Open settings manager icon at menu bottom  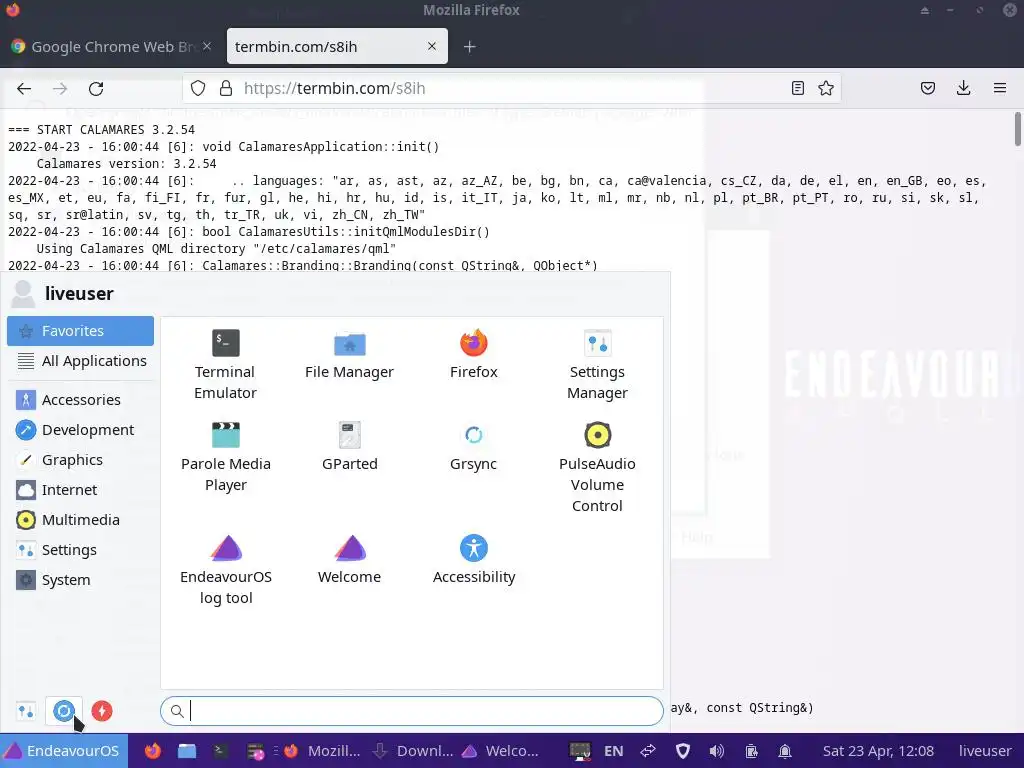26,711
